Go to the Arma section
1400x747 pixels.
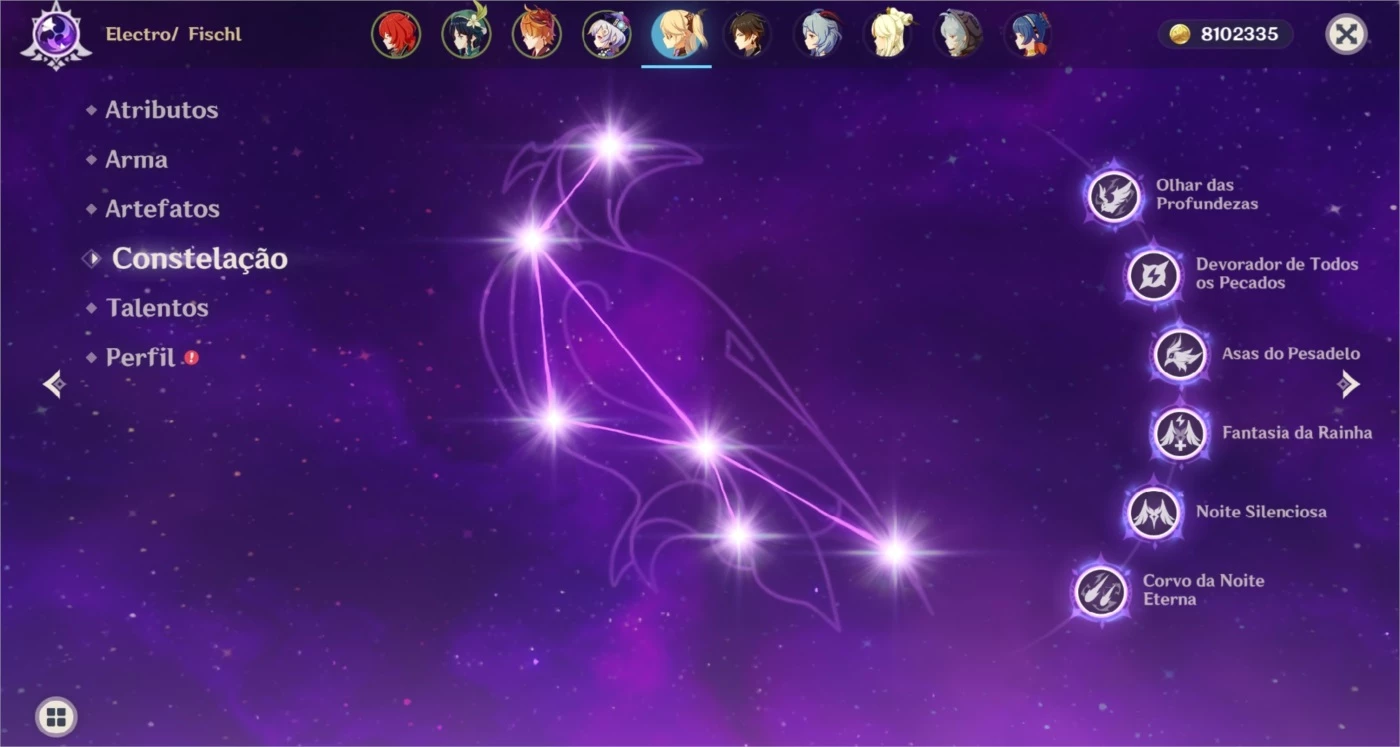tap(136, 160)
